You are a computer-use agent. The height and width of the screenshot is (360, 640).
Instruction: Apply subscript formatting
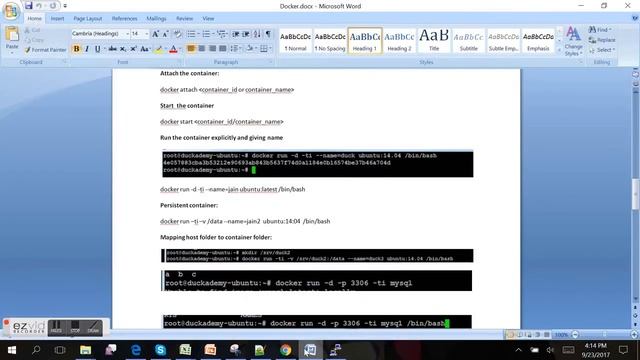click(123, 49)
